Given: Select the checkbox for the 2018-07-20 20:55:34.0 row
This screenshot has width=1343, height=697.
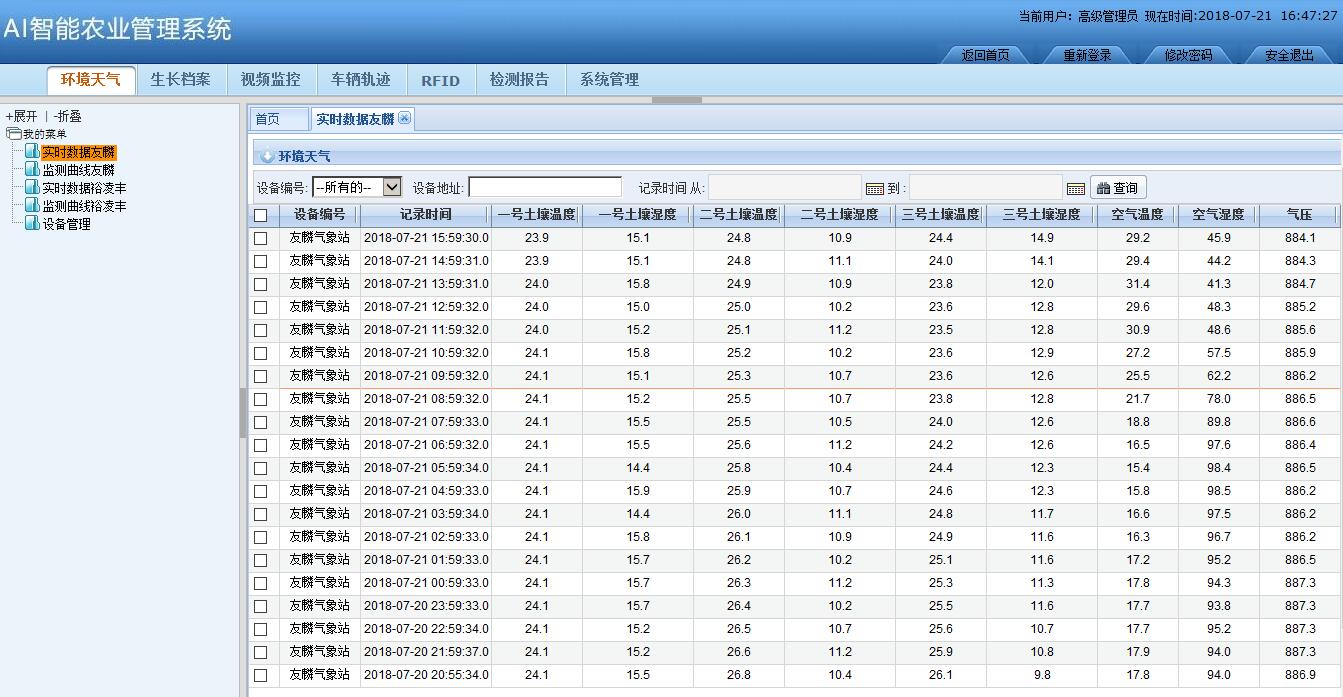Looking at the screenshot, I should tap(261, 676).
